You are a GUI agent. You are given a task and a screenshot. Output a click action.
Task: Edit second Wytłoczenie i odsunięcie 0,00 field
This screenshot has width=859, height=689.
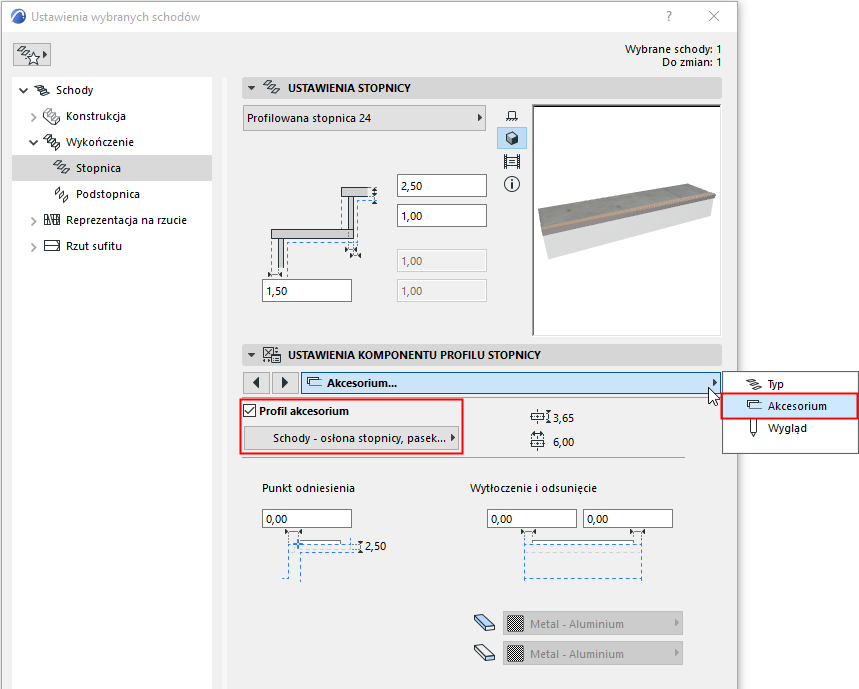pos(628,519)
